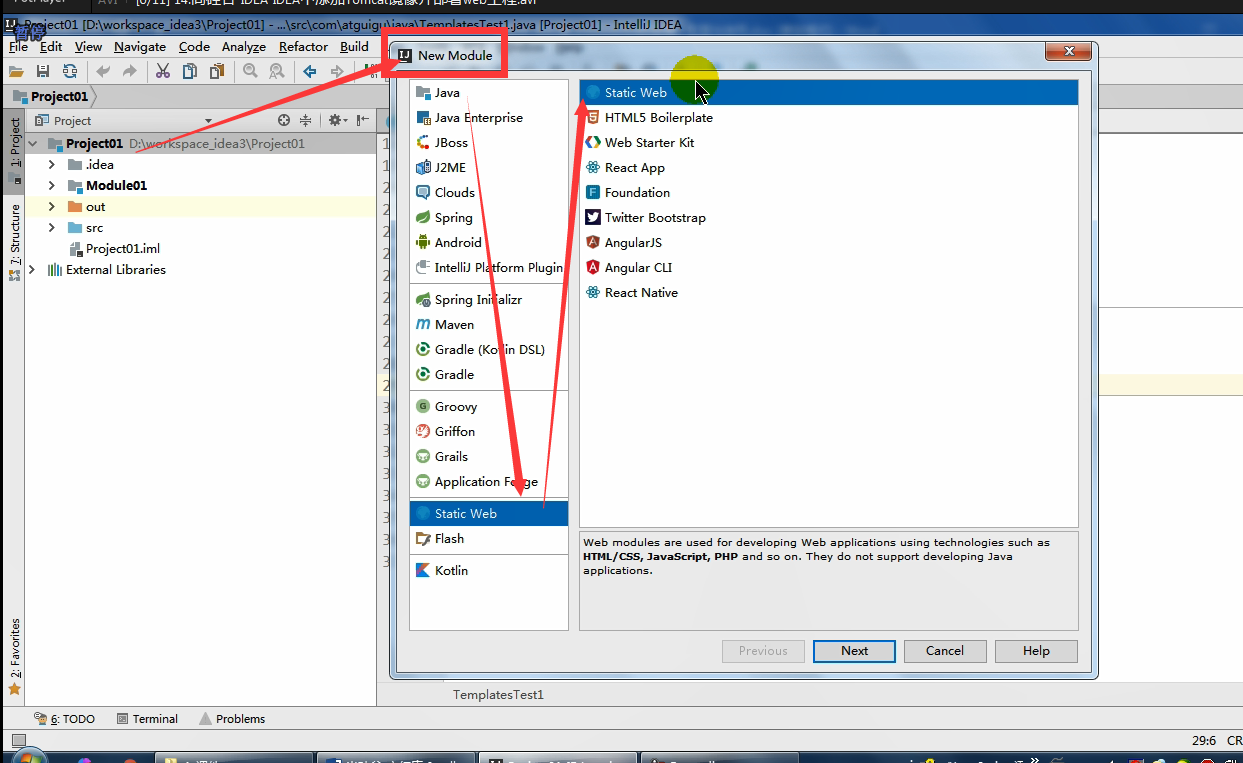Click Collapse All icon in Project panel
This screenshot has width=1243, height=763.
308,120
